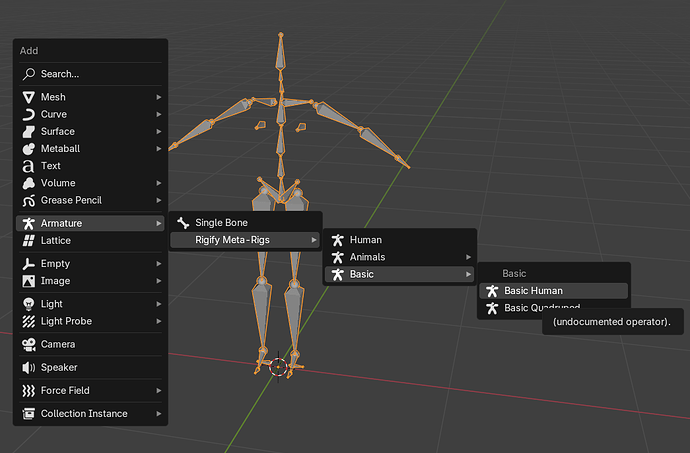Open the Animals meta-rig submenu
690x453 pixels.
pyautogui.click(x=400, y=257)
